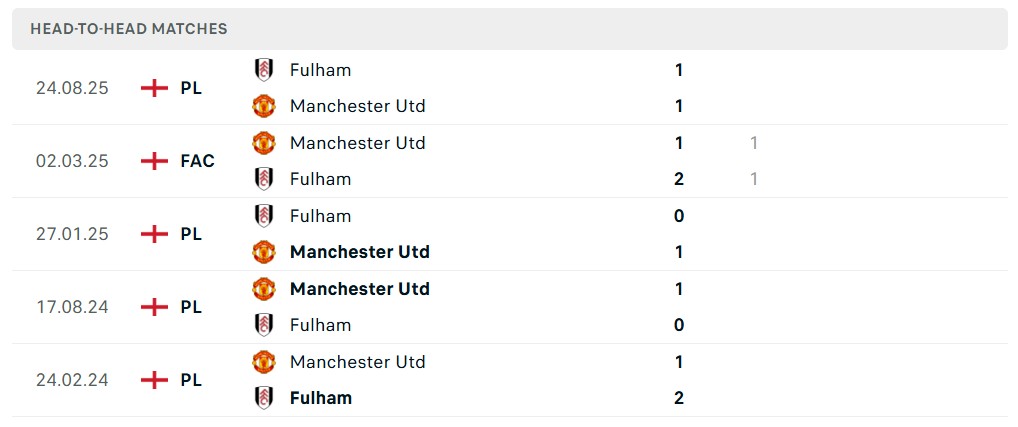
Task: Open the FAC competition label
Action: 198,161
